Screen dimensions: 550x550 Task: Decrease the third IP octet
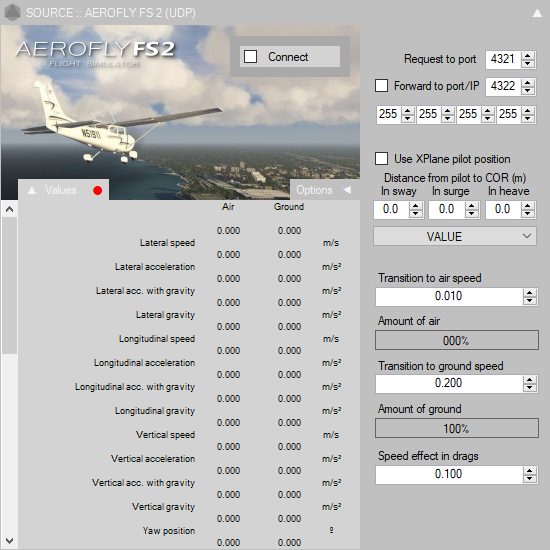[x=488, y=119]
